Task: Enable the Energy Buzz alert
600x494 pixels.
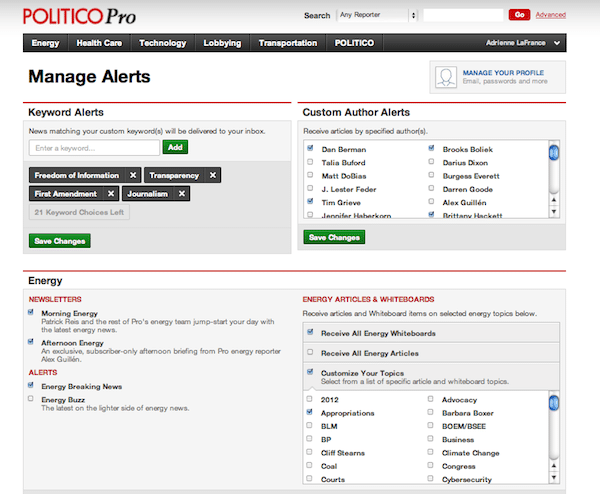Action: click(x=31, y=399)
